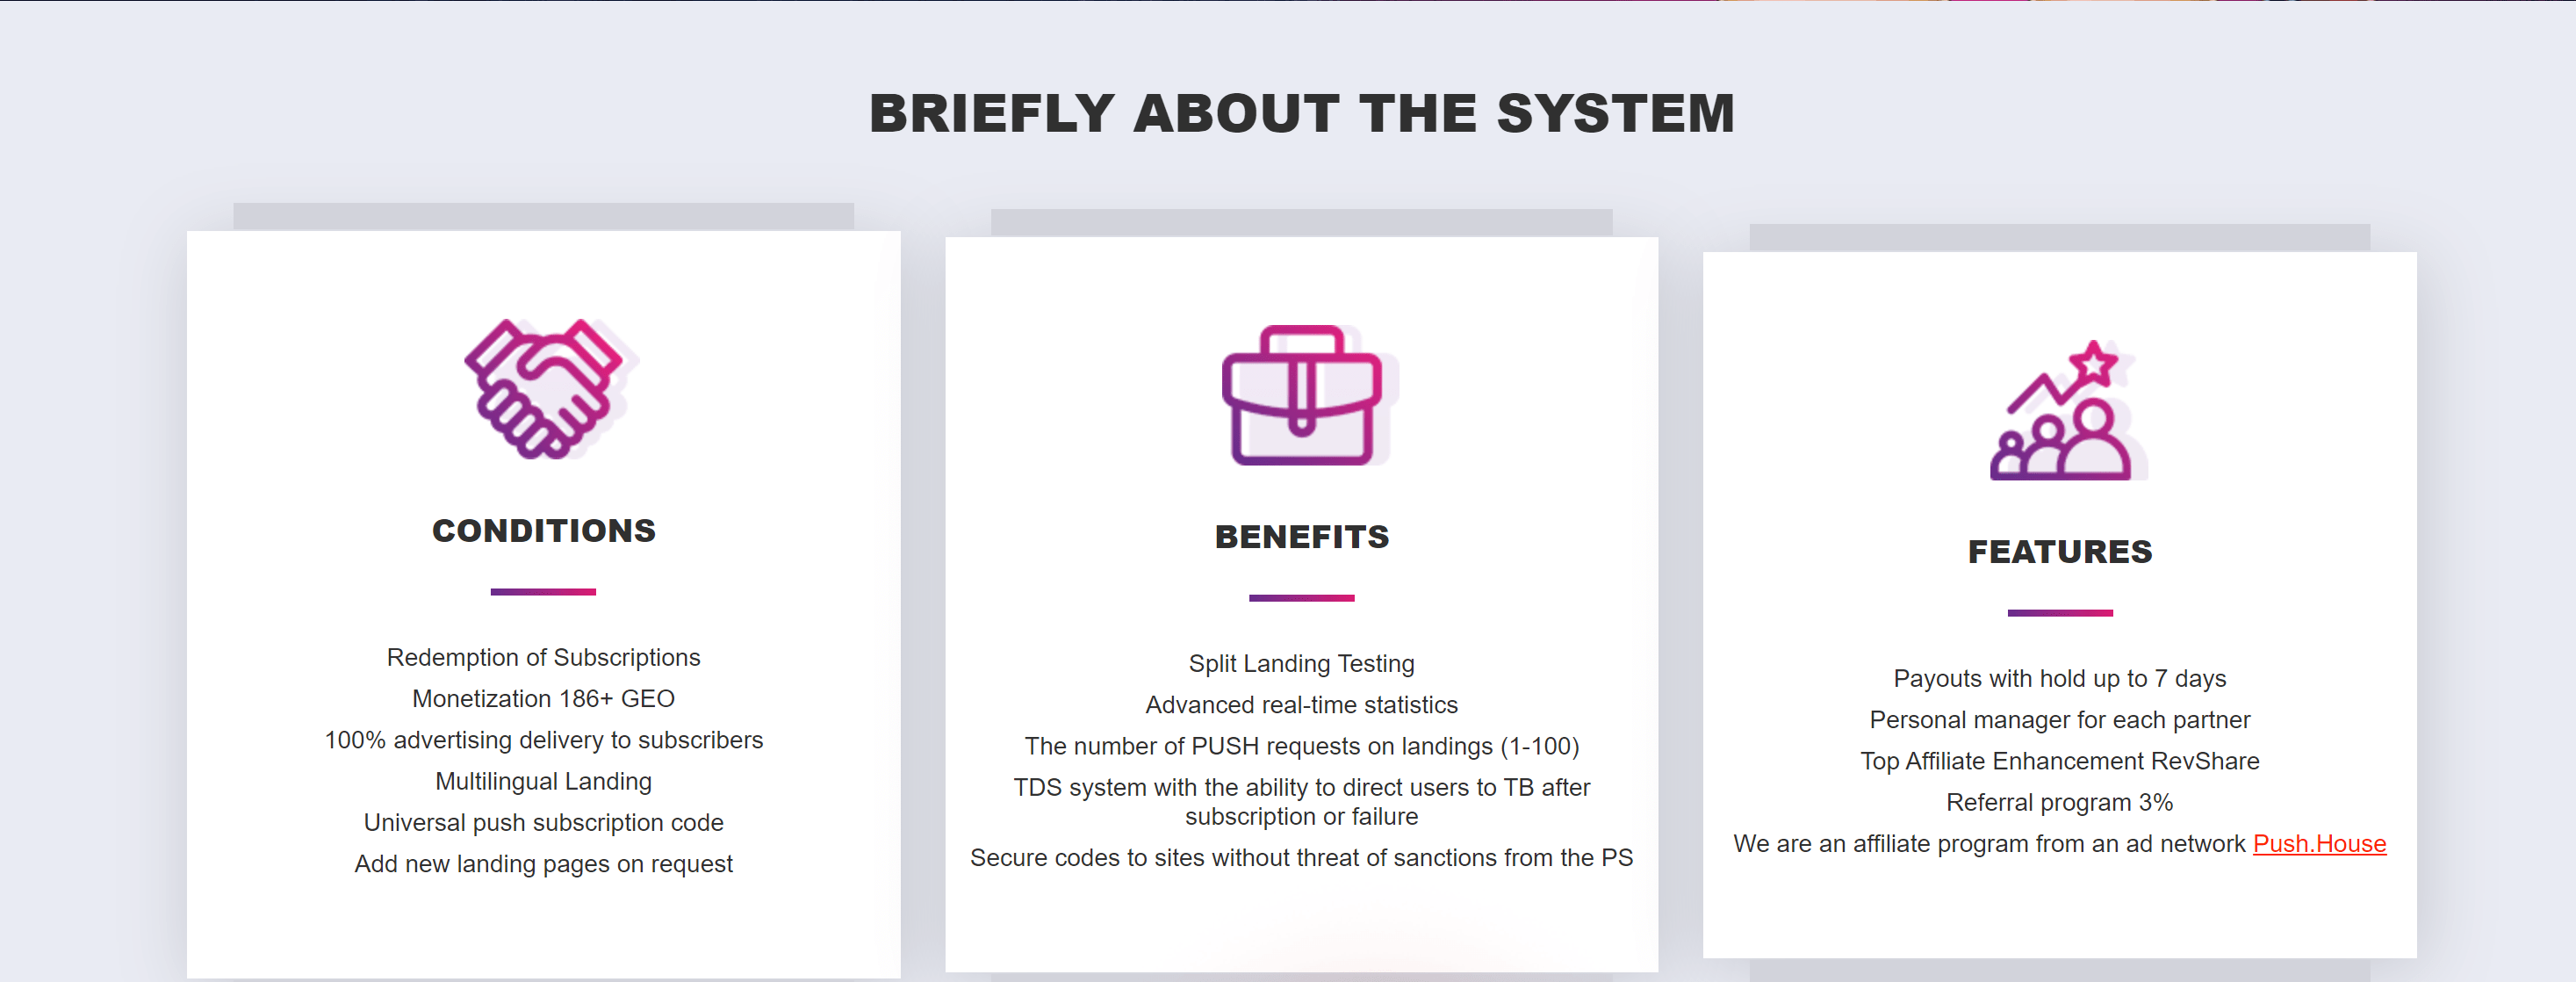Click the Advanced real-time statistics item

(1301, 705)
